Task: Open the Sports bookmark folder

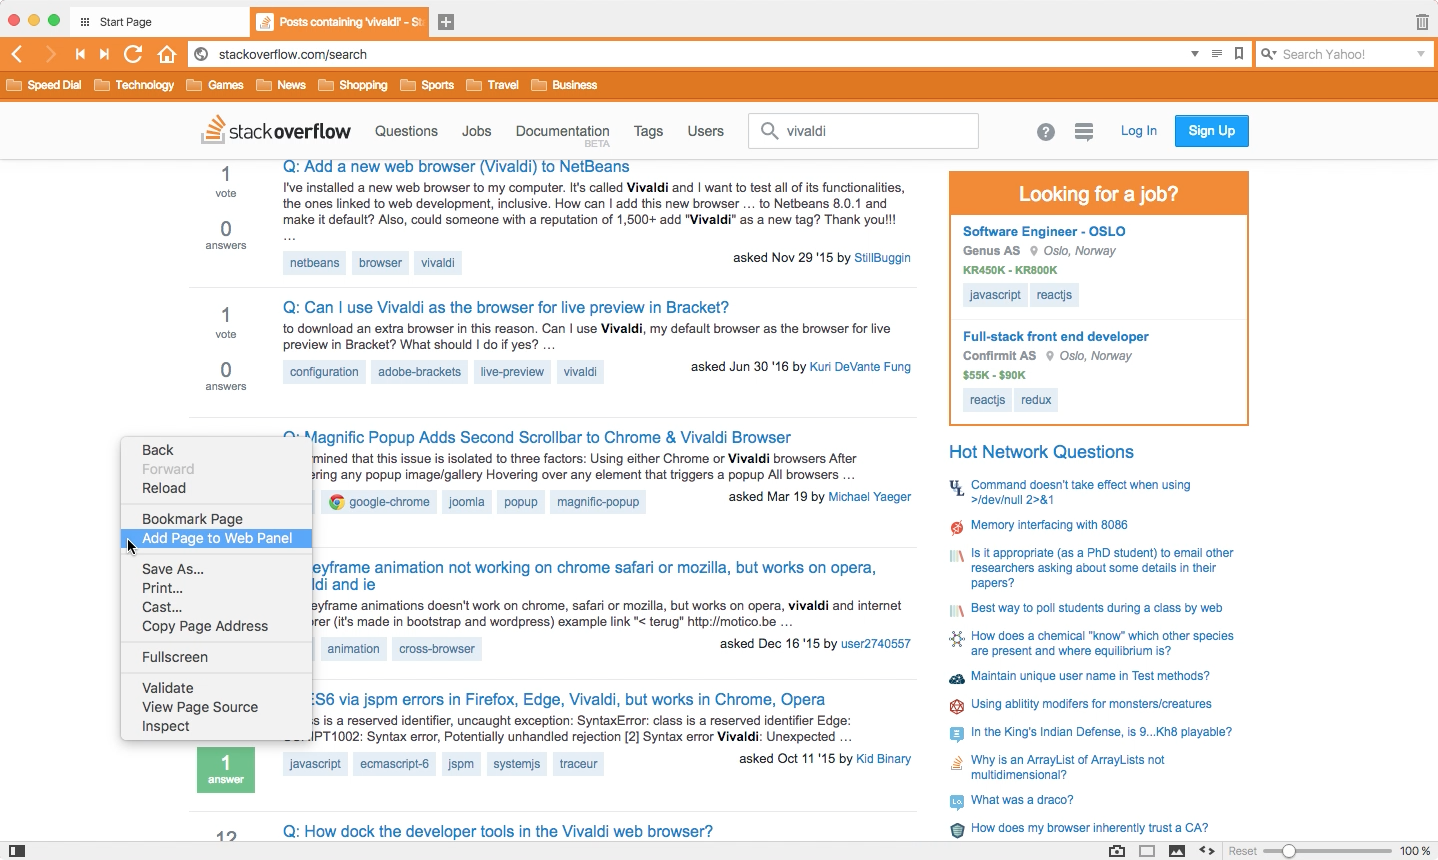Action: [x=427, y=85]
